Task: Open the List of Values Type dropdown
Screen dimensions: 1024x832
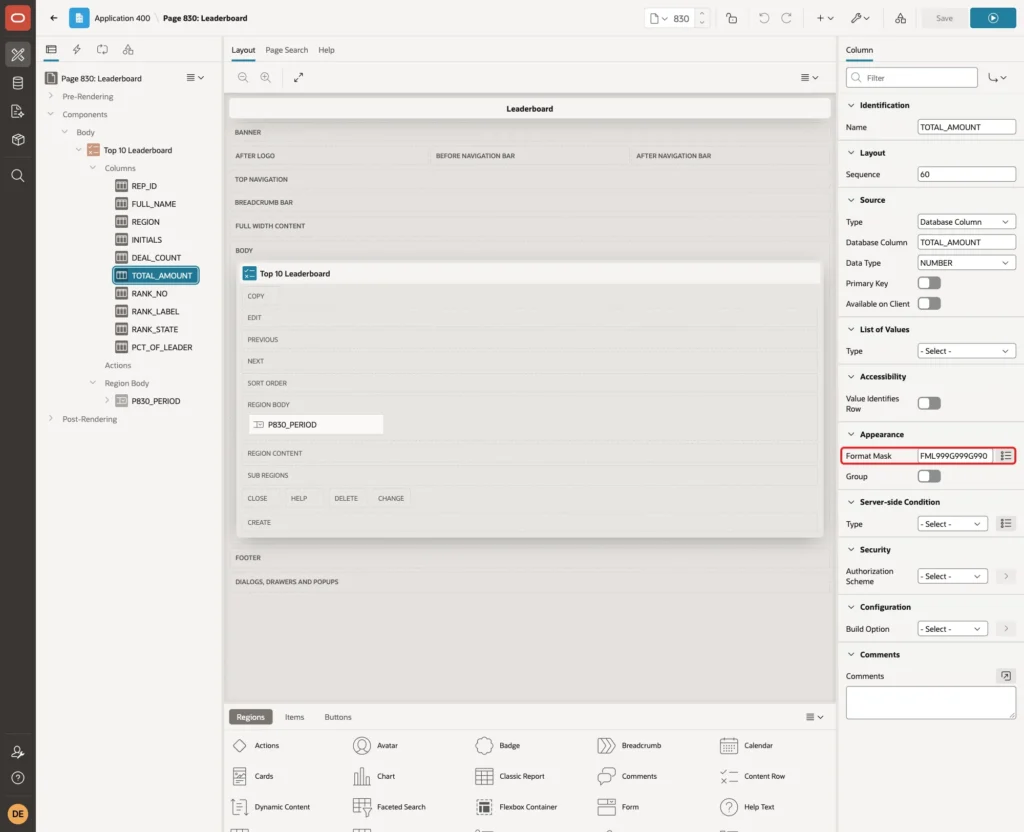Action: click(966, 351)
